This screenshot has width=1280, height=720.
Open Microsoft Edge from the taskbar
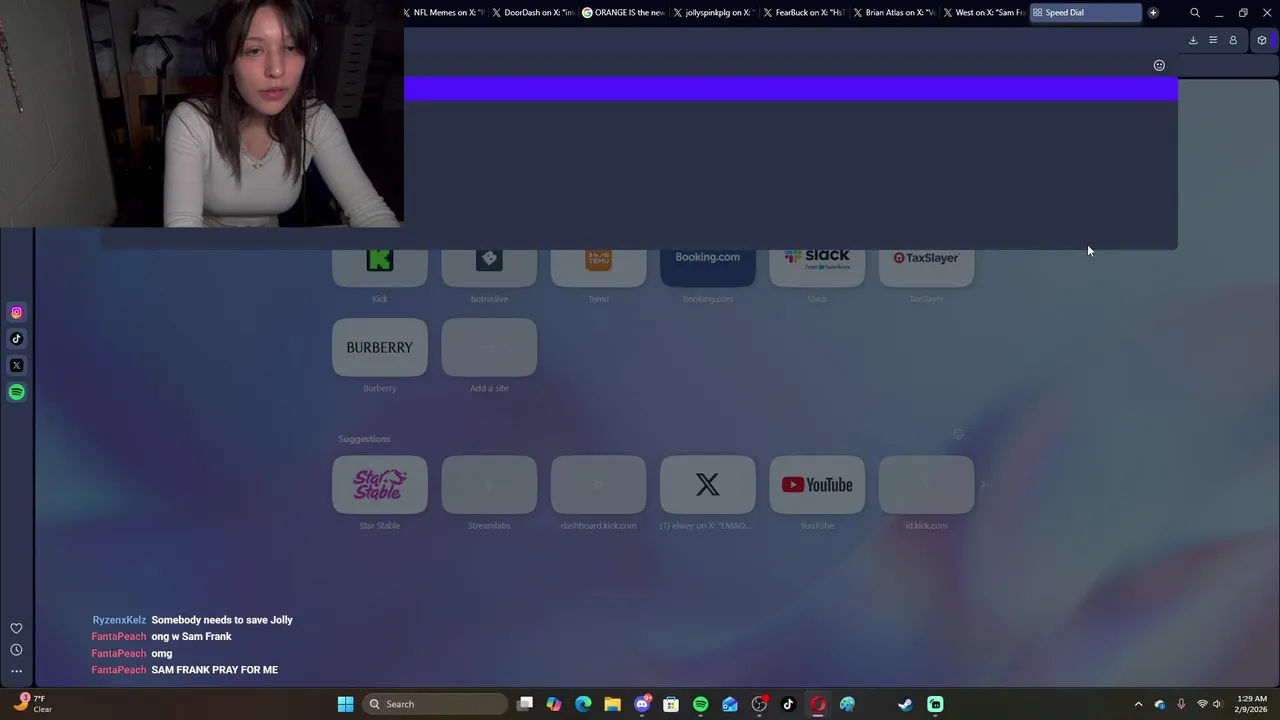tap(583, 704)
